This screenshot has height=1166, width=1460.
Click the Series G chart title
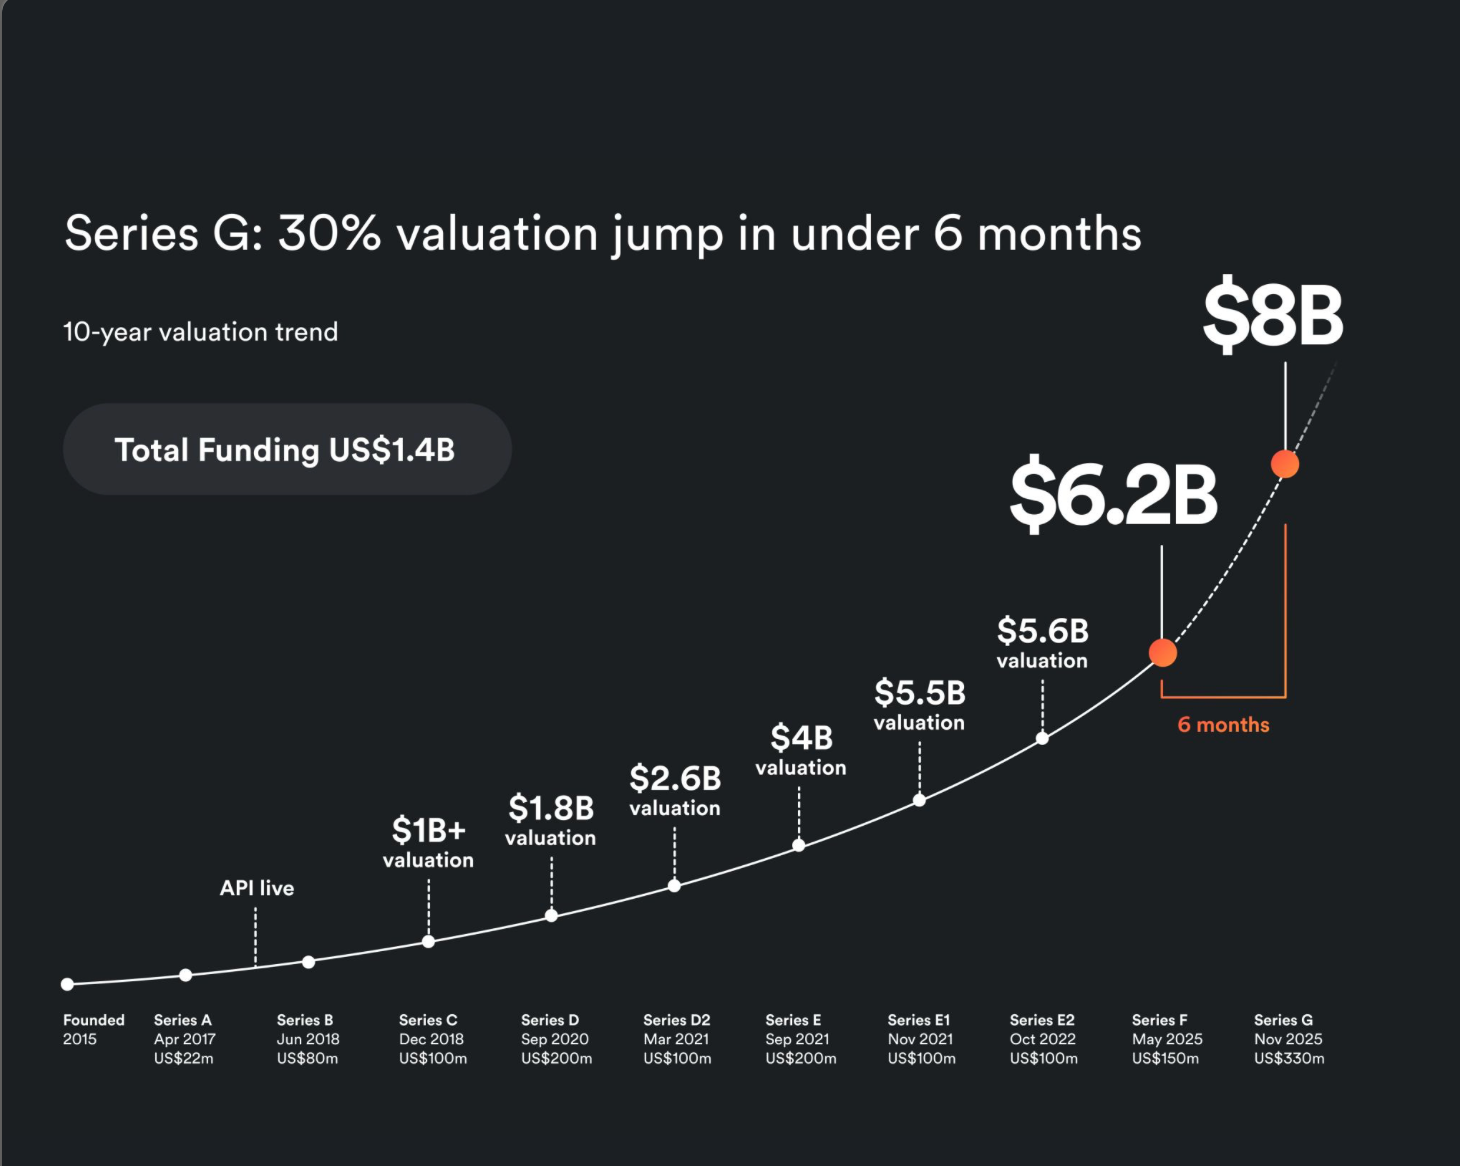coord(602,234)
